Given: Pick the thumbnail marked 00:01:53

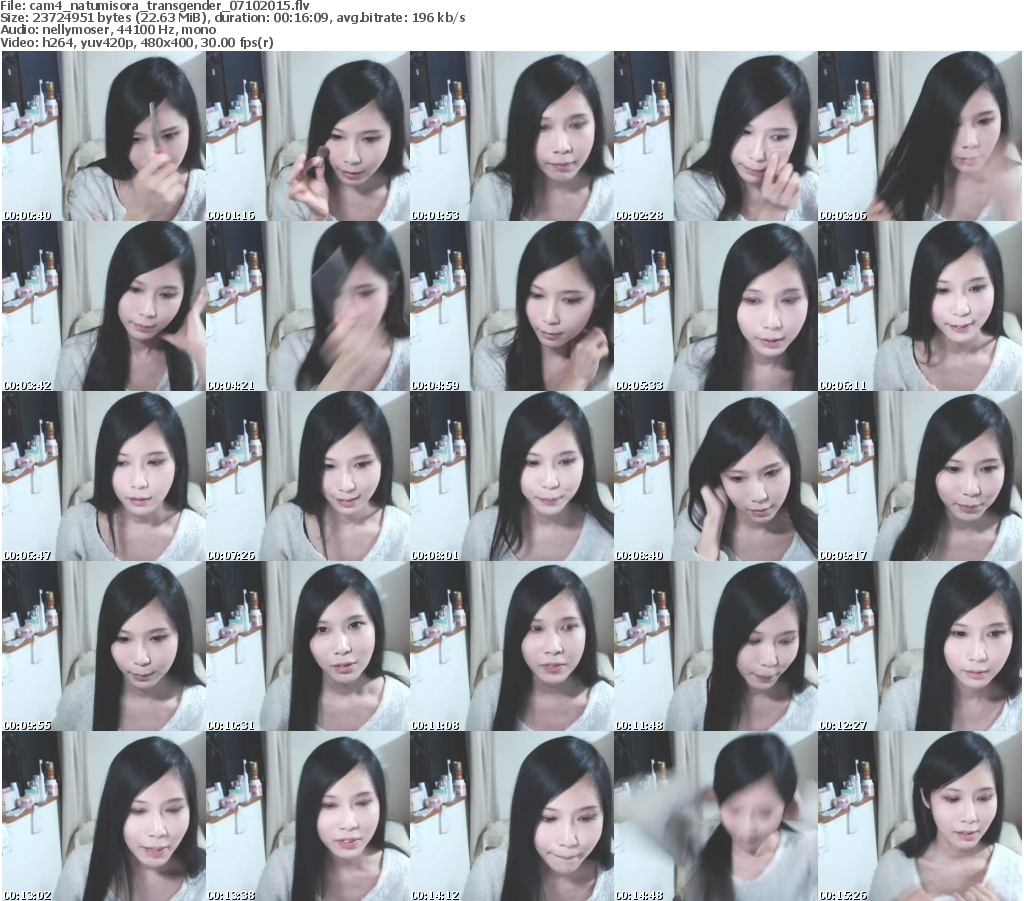Looking at the screenshot, I should pos(512,136).
